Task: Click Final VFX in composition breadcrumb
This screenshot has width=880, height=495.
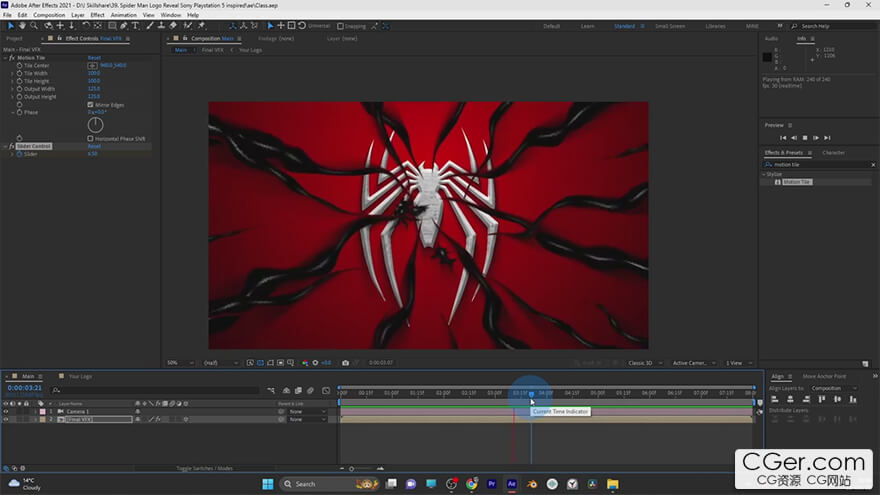Action: coord(213,50)
